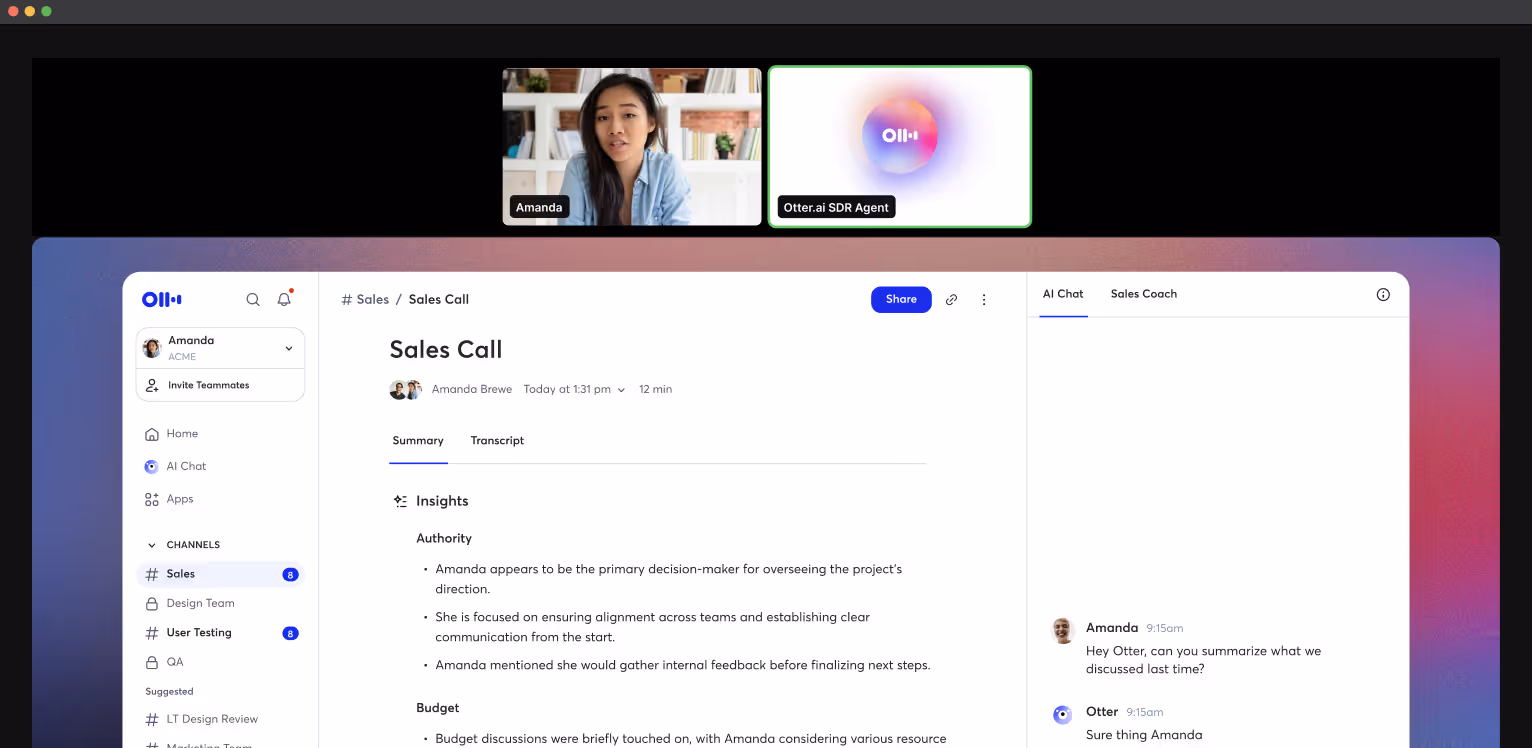
Task: Click bullet about gathering internal feedback
Action: (x=683, y=666)
